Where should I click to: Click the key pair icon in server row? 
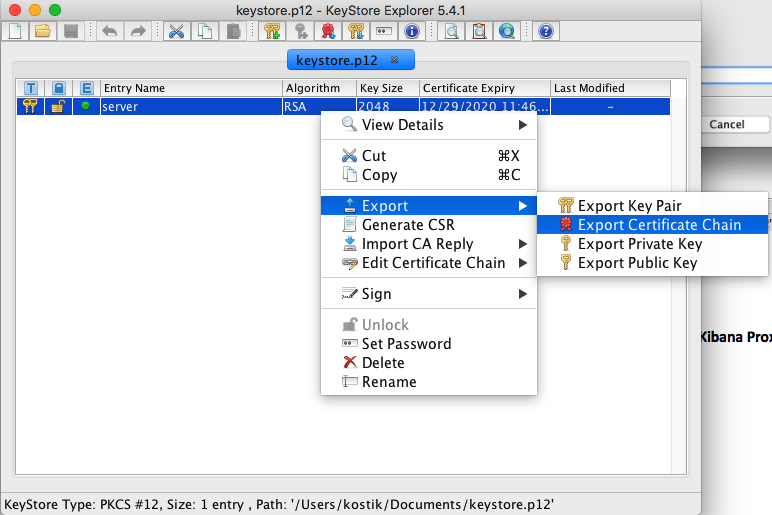click(x=31, y=106)
